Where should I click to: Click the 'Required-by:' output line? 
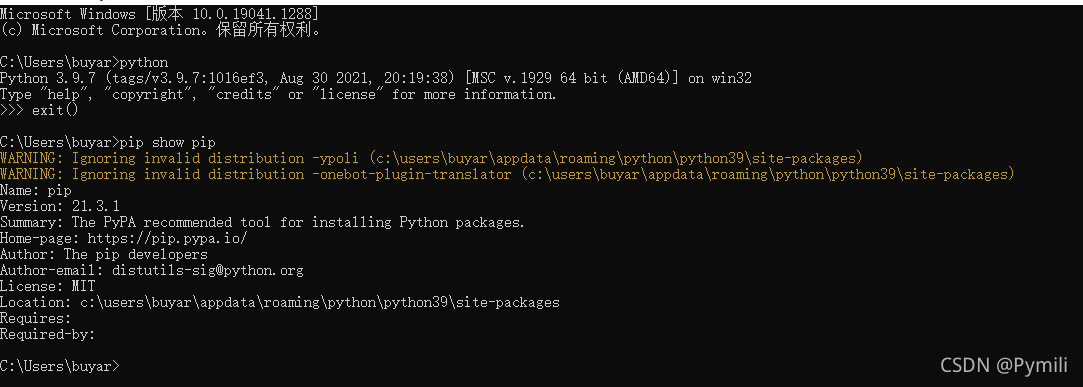[48, 334]
